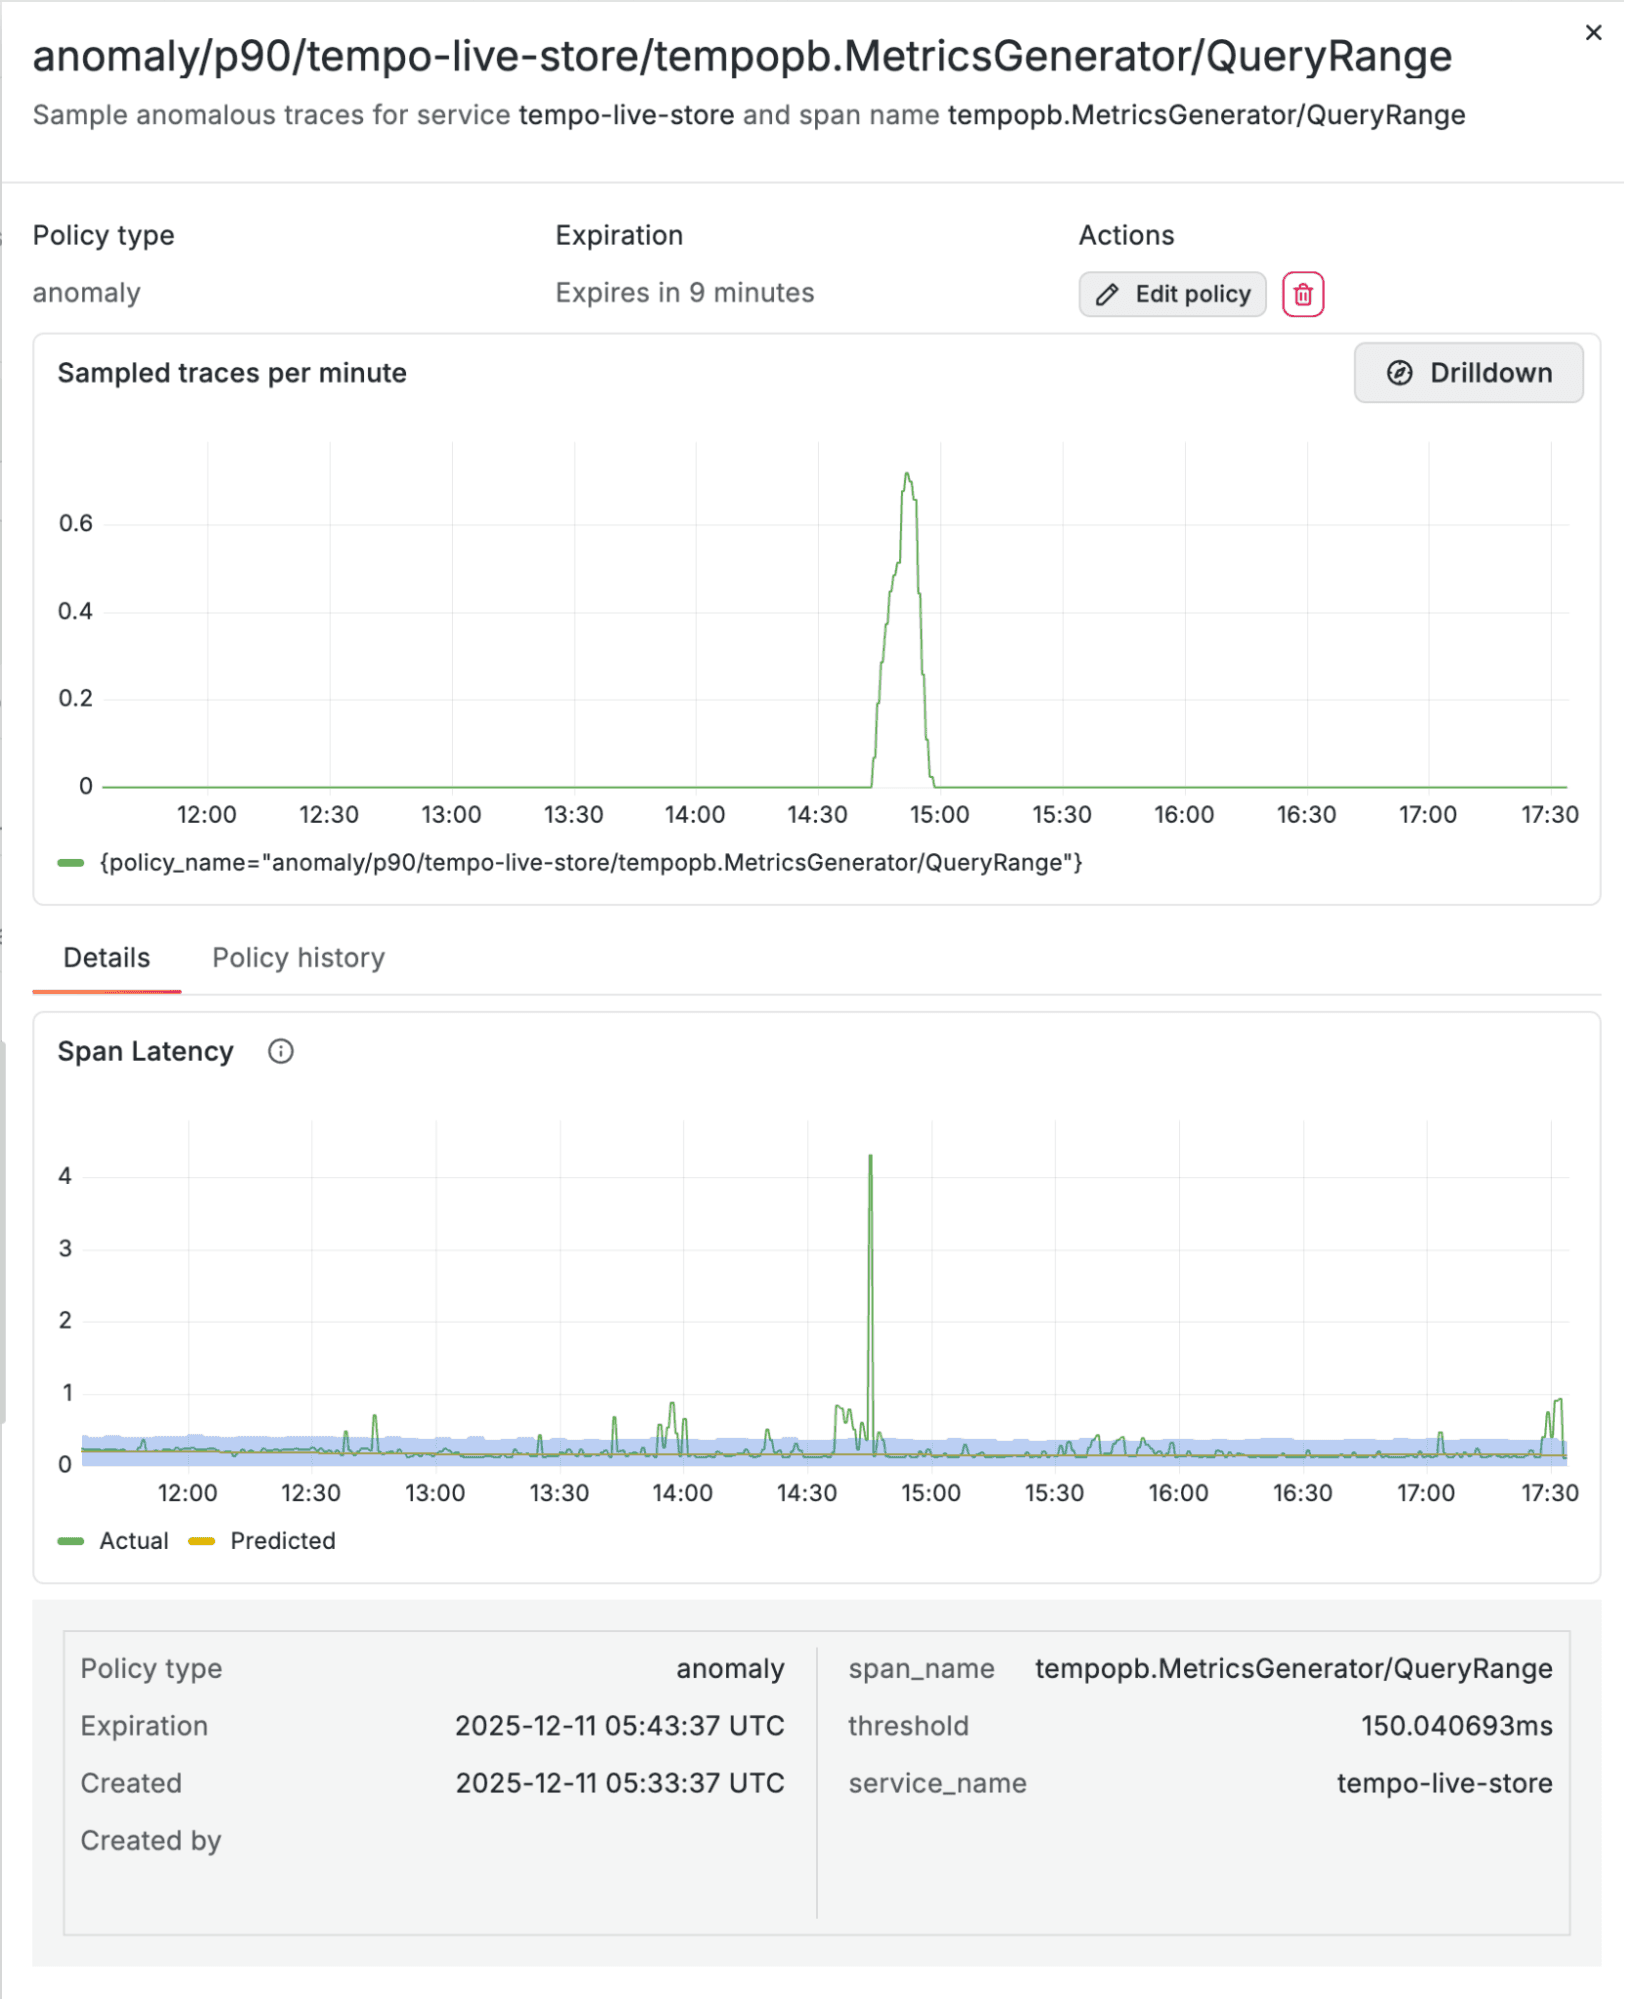The height and width of the screenshot is (1999, 1625).
Task: Click the Edit policy button
Action: [x=1172, y=294]
